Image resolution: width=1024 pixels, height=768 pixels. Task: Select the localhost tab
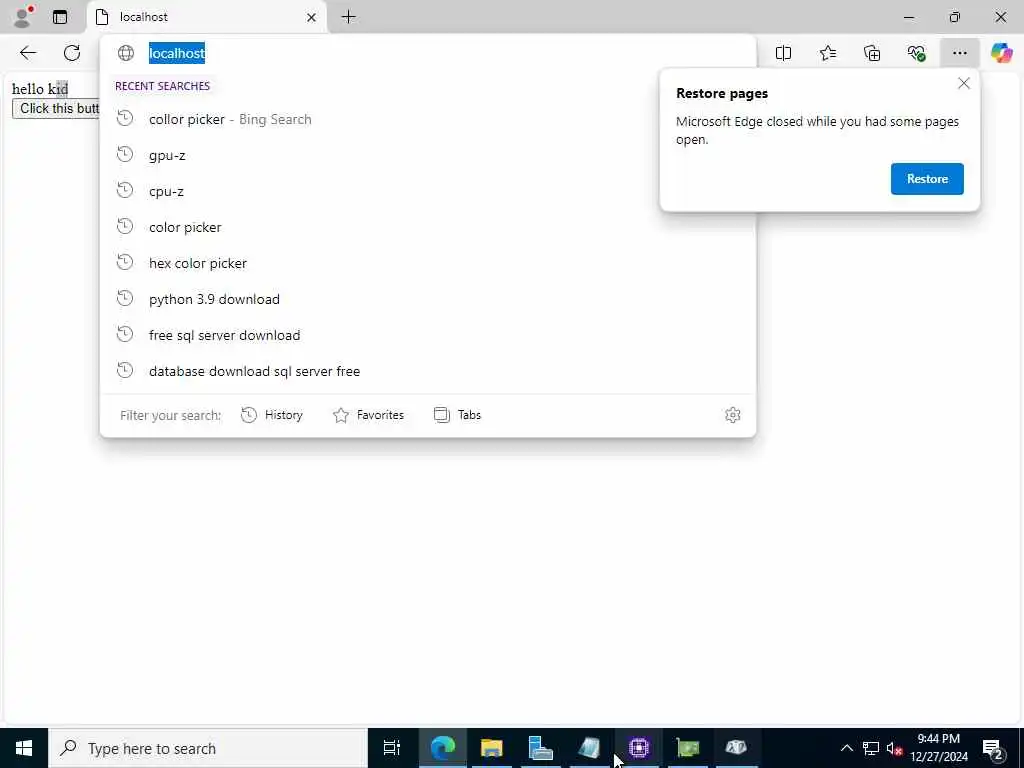[207, 18]
